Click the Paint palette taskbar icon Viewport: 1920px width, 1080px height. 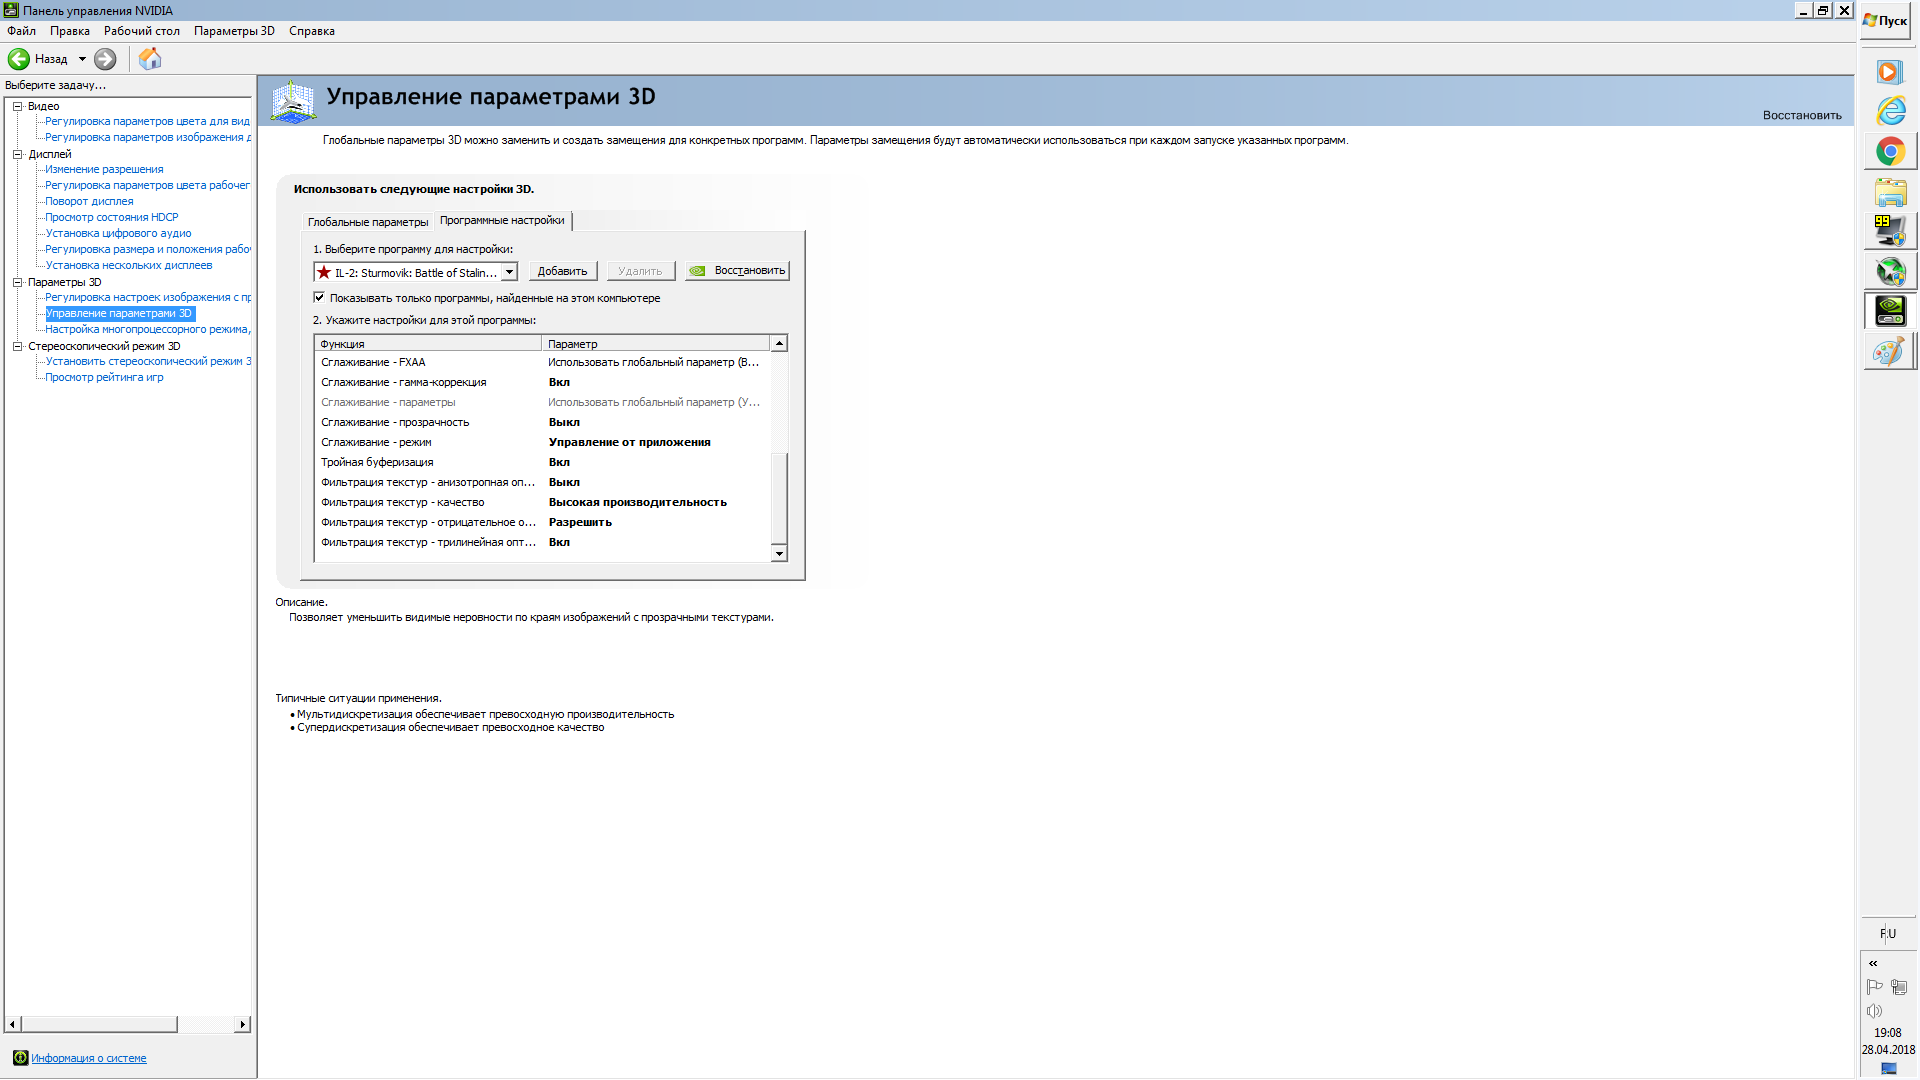[x=1888, y=352]
